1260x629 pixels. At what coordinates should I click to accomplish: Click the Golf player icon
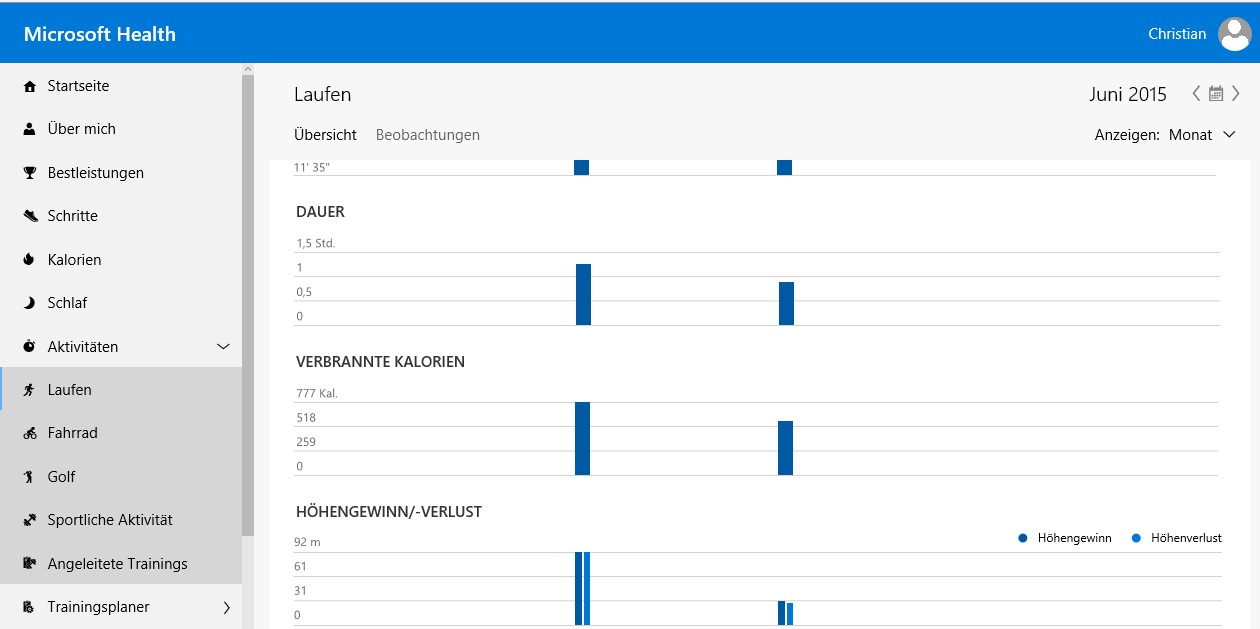pos(29,477)
